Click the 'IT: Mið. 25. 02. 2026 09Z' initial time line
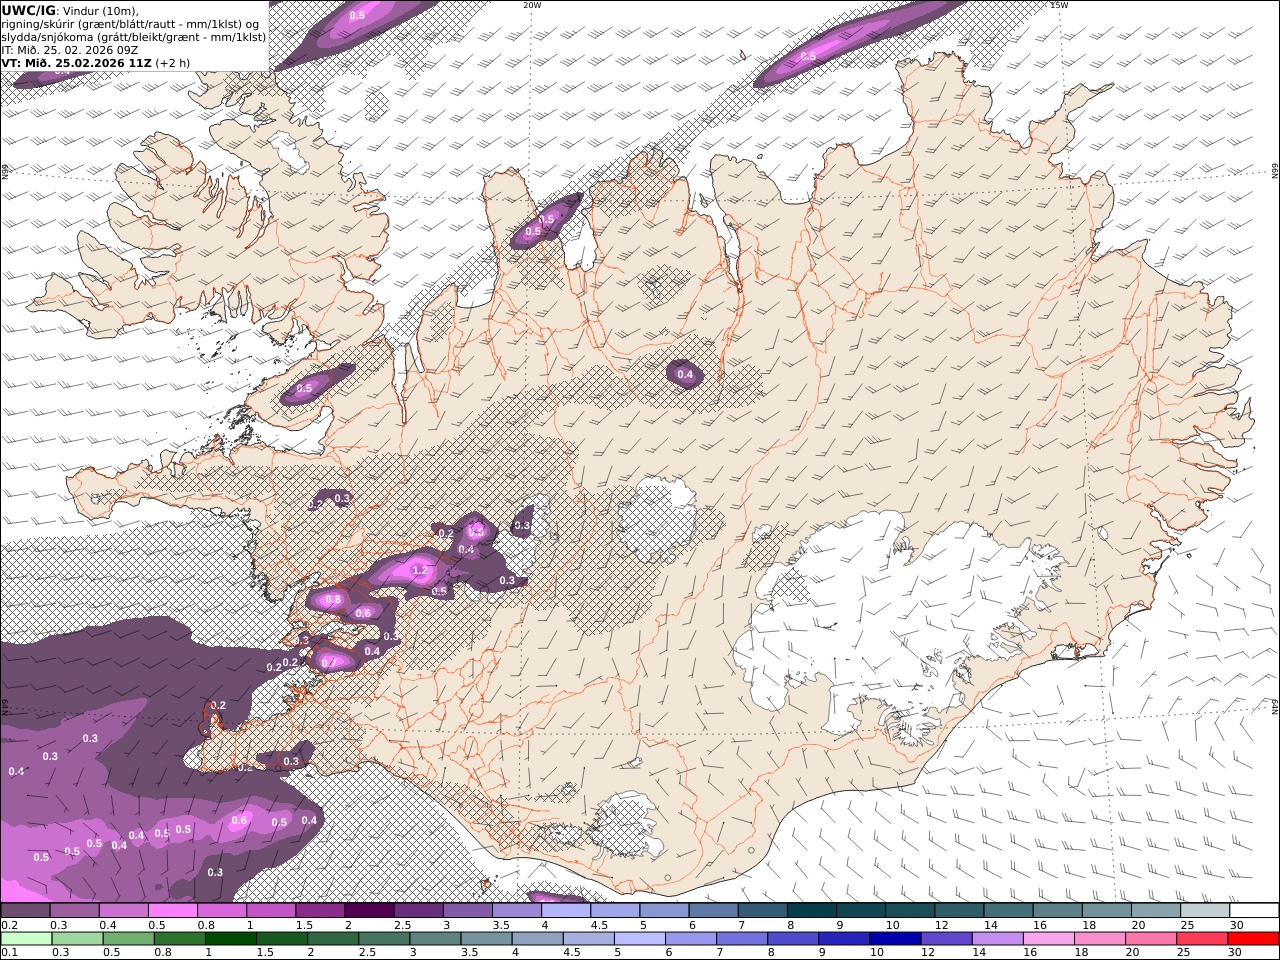 point(69,50)
